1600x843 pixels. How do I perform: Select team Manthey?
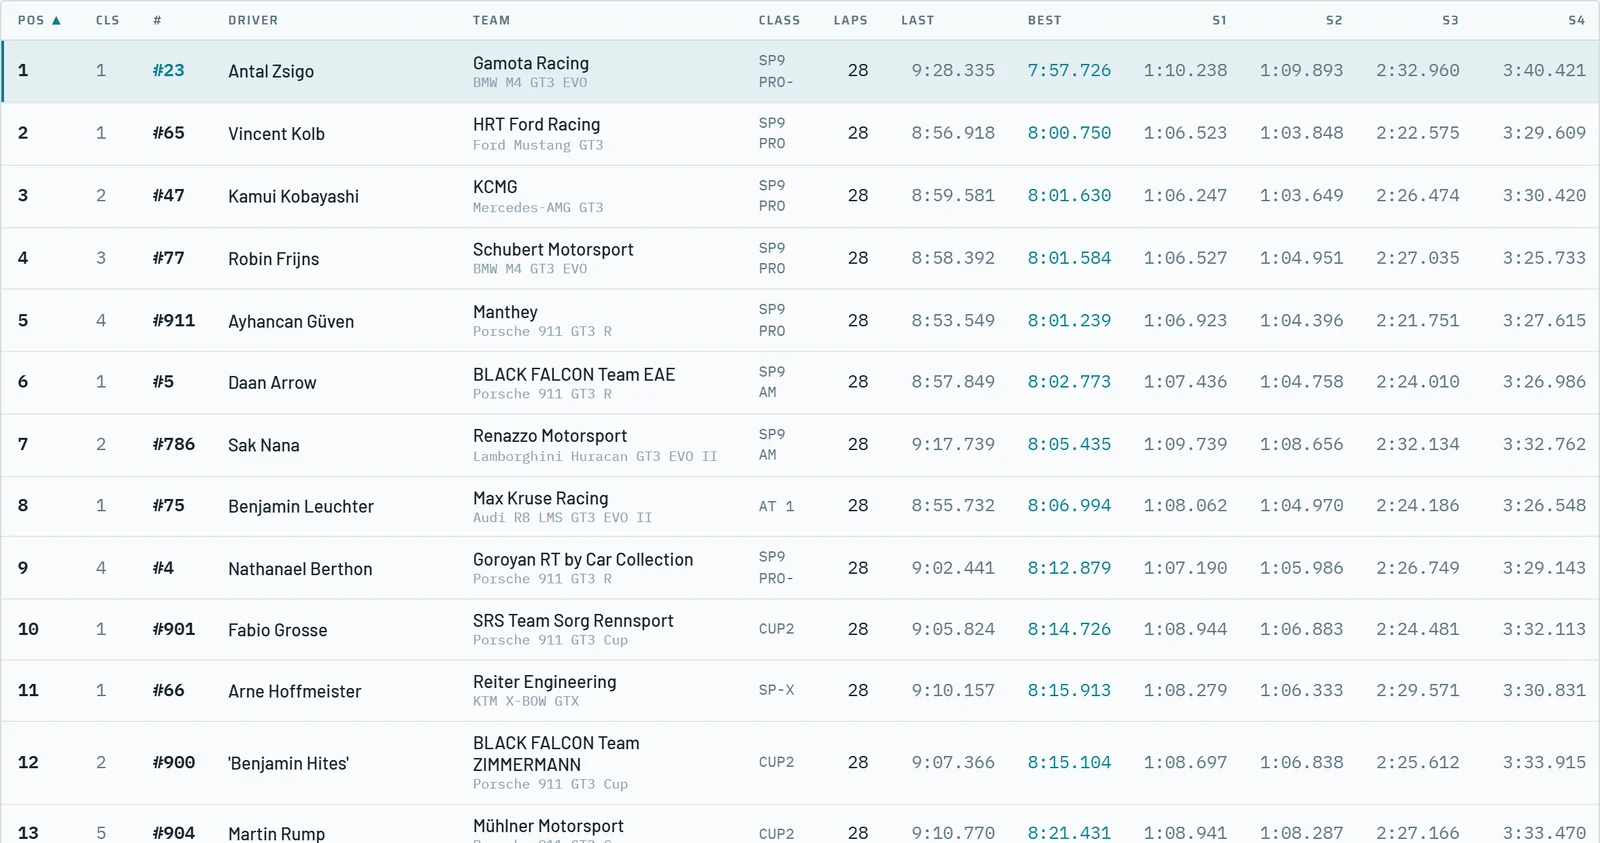(x=505, y=312)
